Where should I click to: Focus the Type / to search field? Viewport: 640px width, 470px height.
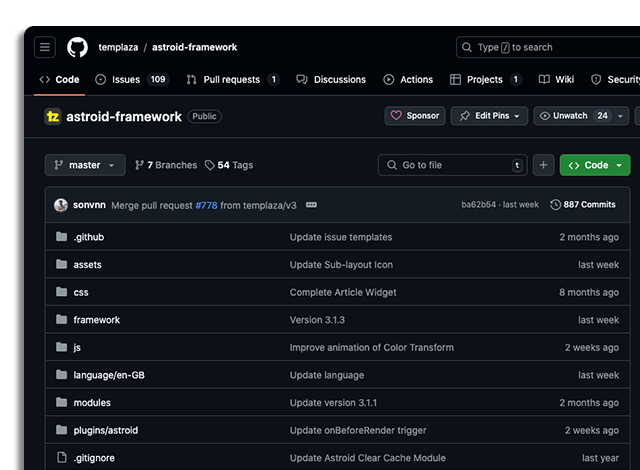coord(548,47)
